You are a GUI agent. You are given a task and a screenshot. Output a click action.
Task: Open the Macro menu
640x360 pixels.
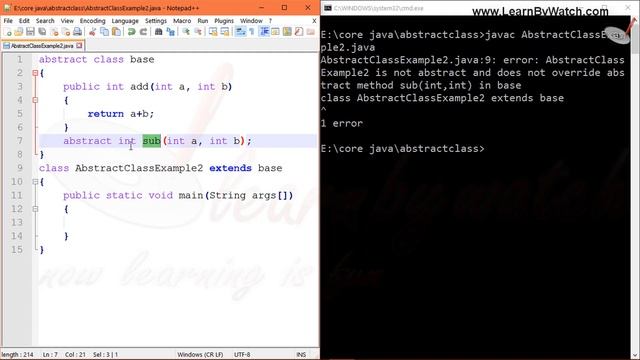pos(182,20)
